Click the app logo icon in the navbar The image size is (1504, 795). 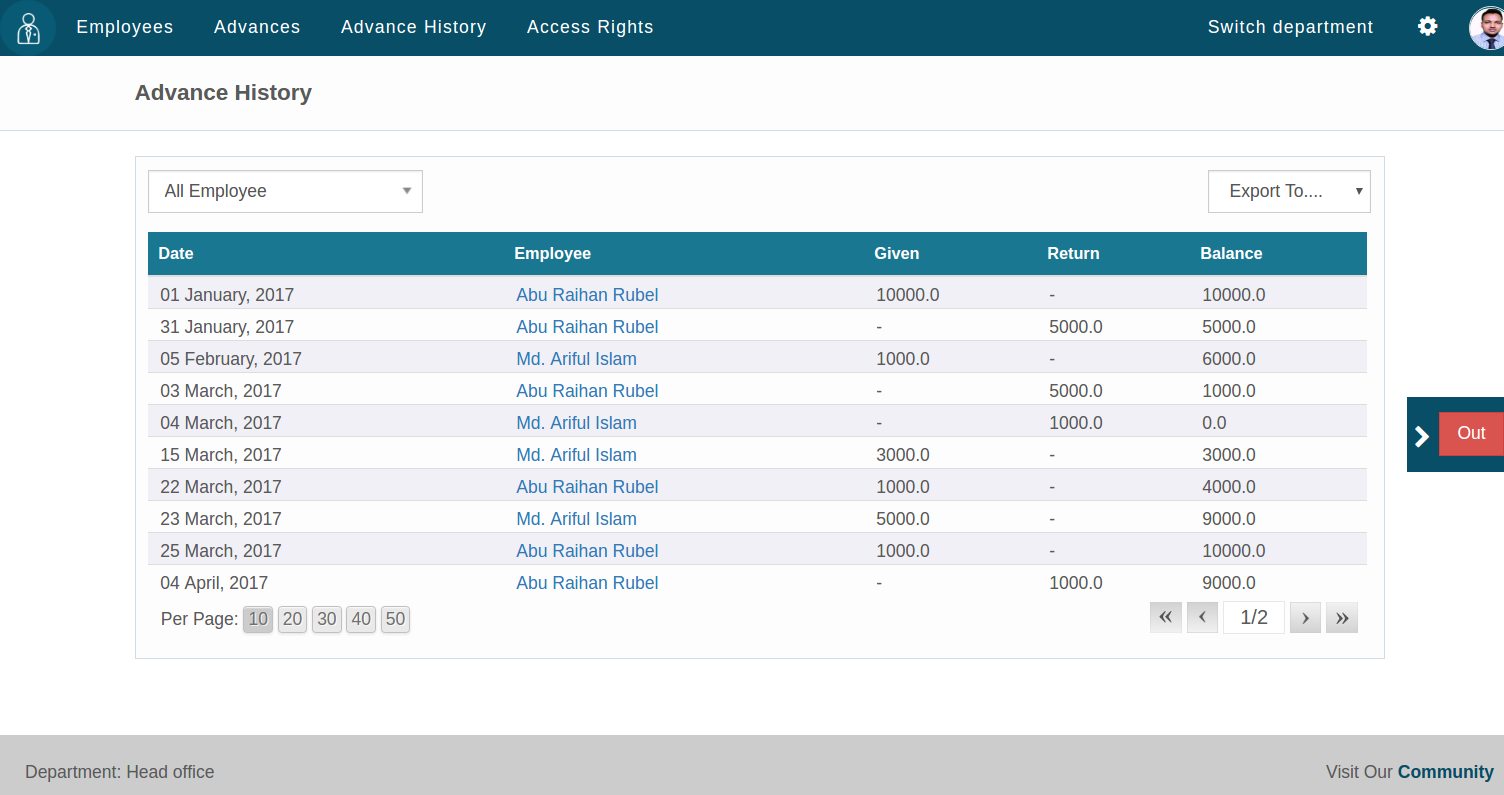(x=28, y=28)
